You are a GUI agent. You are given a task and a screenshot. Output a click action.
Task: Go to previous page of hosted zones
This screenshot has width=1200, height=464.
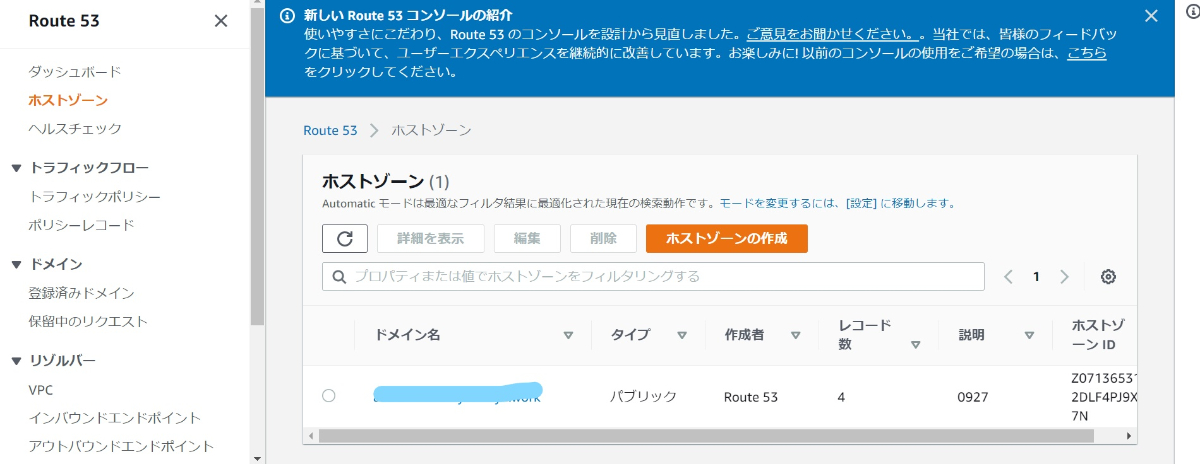tap(1008, 277)
